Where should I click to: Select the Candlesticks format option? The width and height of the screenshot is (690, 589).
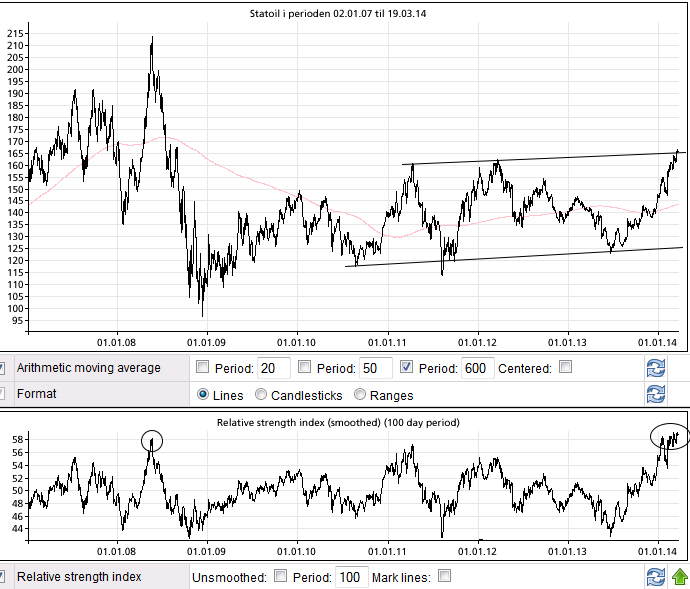[x=262, y=395]
